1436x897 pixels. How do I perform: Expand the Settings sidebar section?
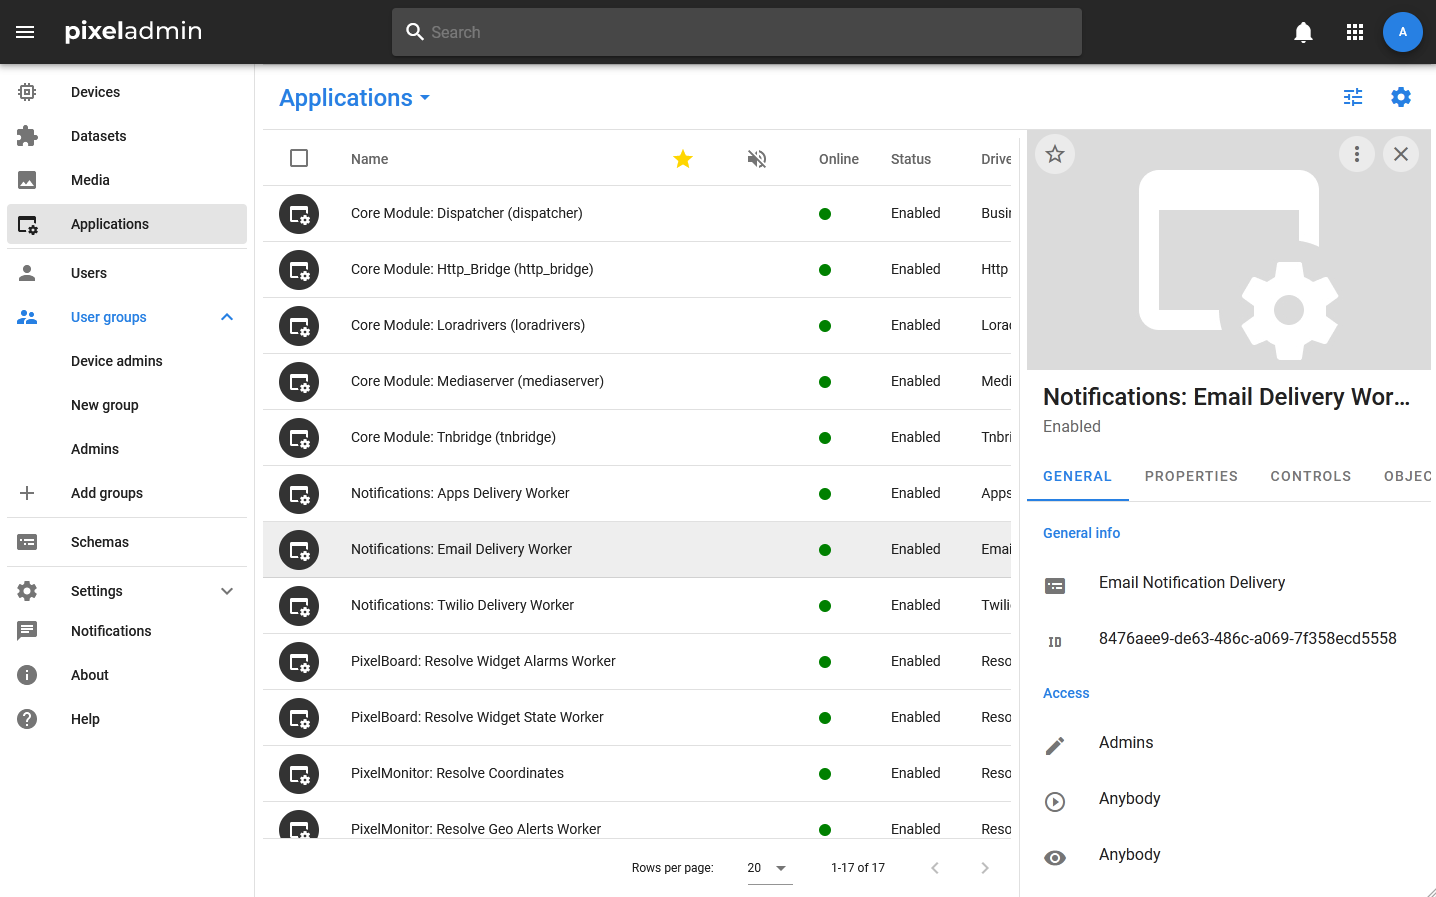pyautogui.click(x=227, y=591)
